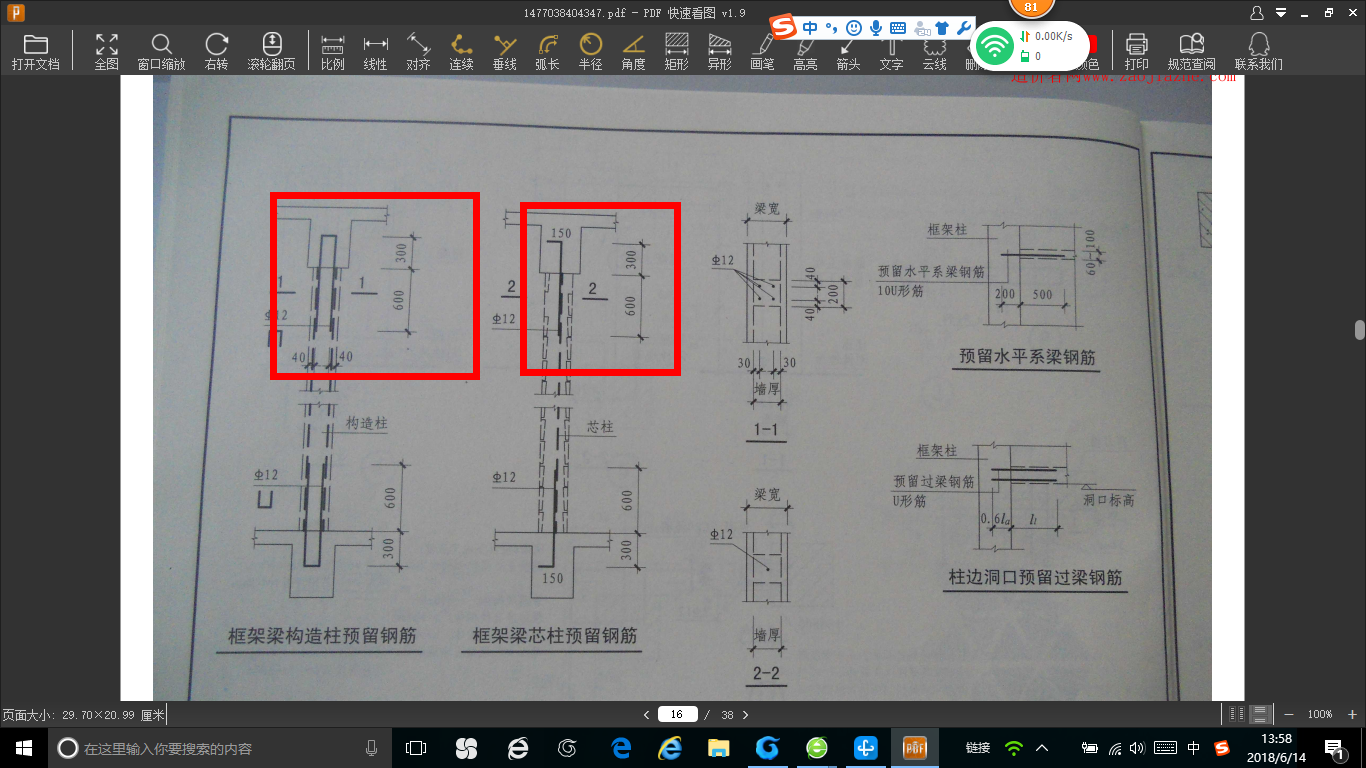1366x768 pixels.
Task: Choose the 对齐 aligned dimension tool
Action: point(418,51)
